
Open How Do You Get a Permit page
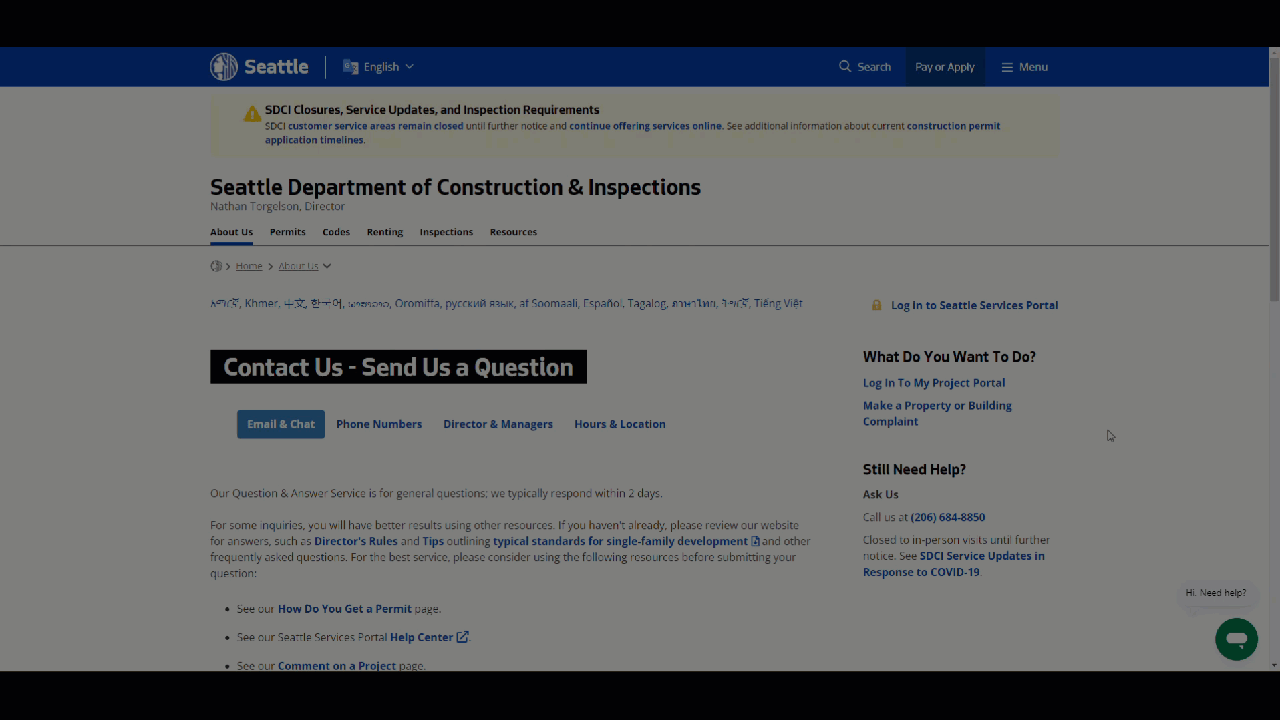345,609
